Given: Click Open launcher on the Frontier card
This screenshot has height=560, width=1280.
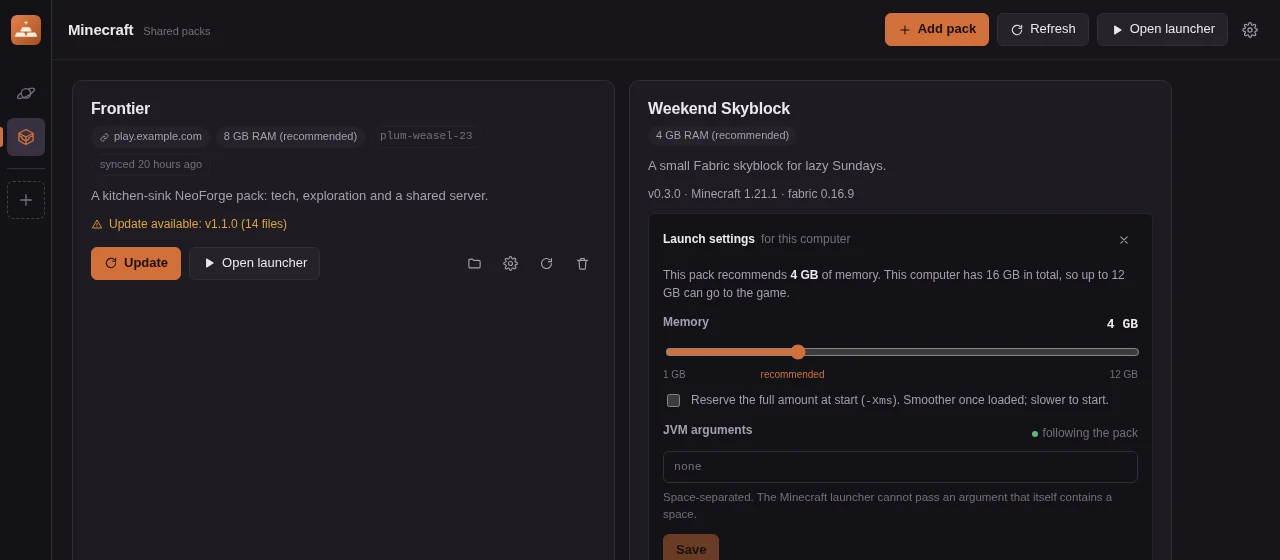Looking at the screenshot, I should pos(255,263).
